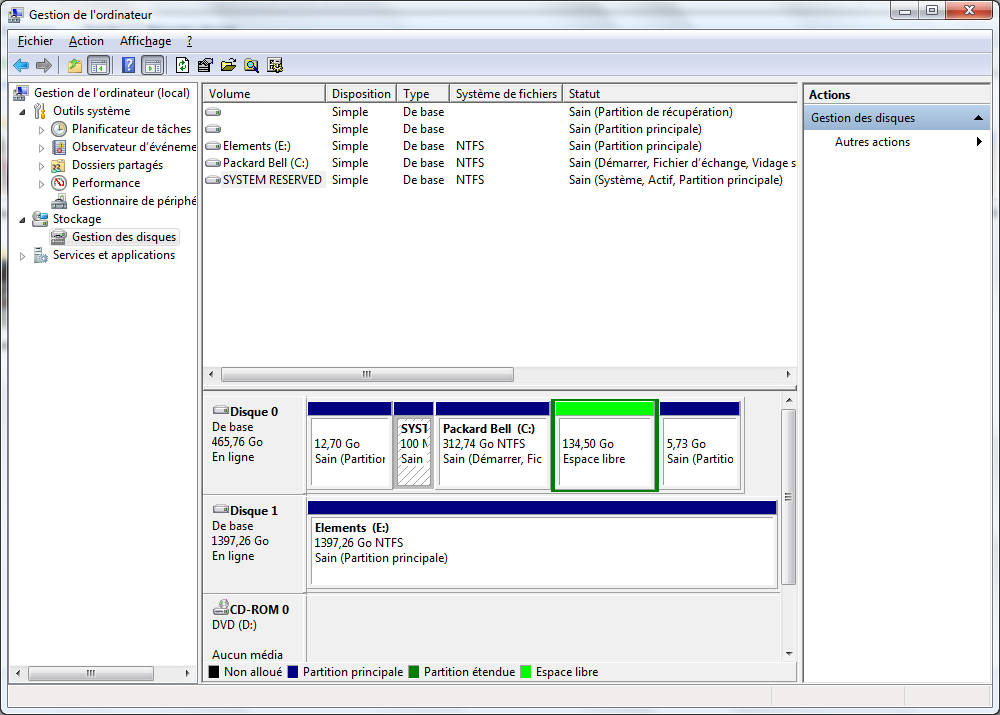The height and width of the screenshot is (715, 1000).
Task: Collapse Gestion des disques section in Actions
Action: (978, 118)
